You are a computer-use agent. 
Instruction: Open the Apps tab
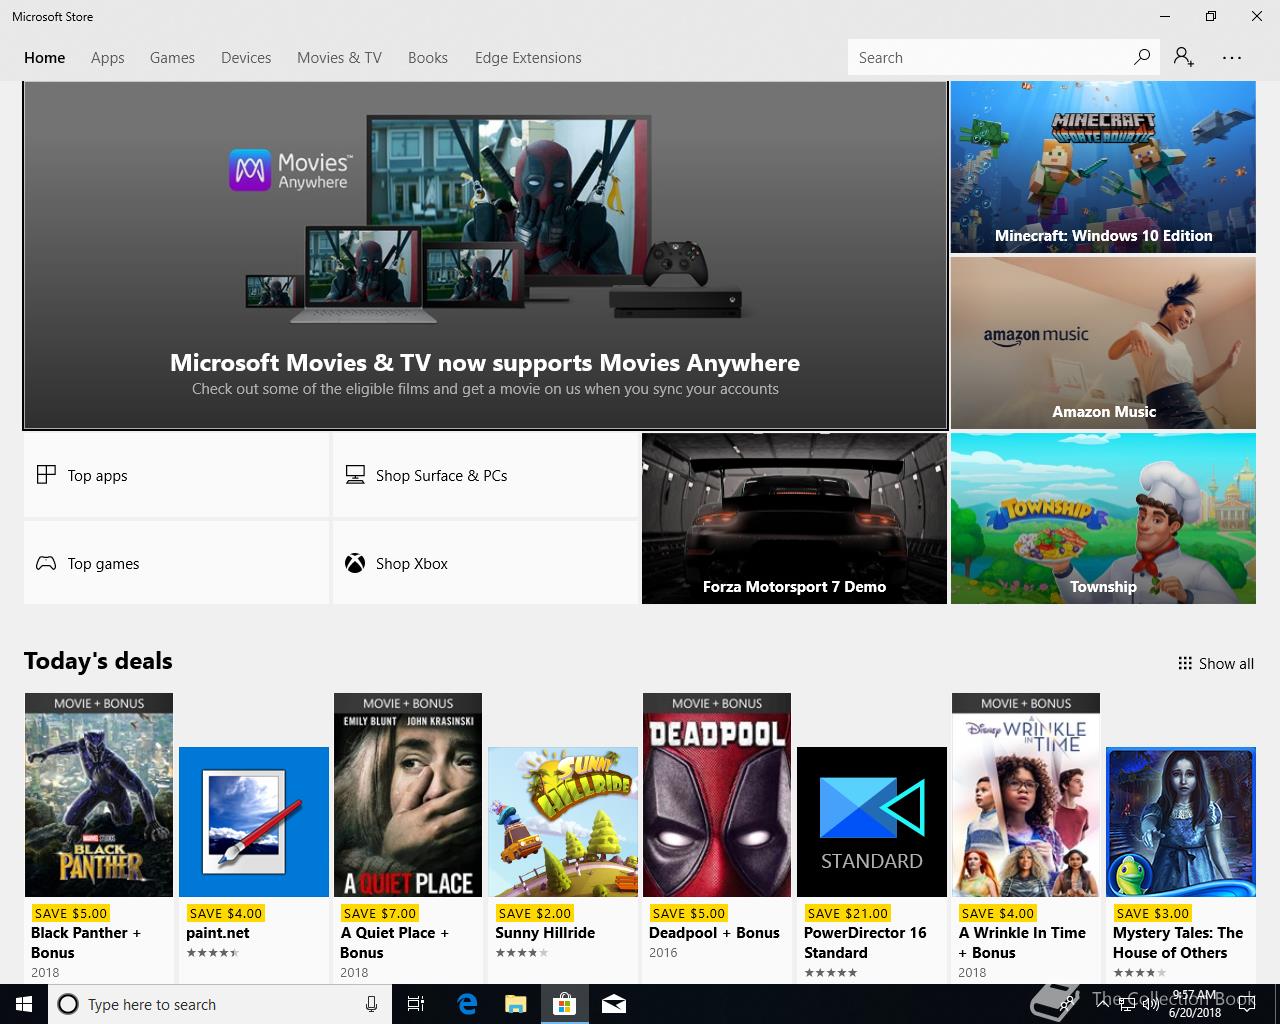coord(108,57)
